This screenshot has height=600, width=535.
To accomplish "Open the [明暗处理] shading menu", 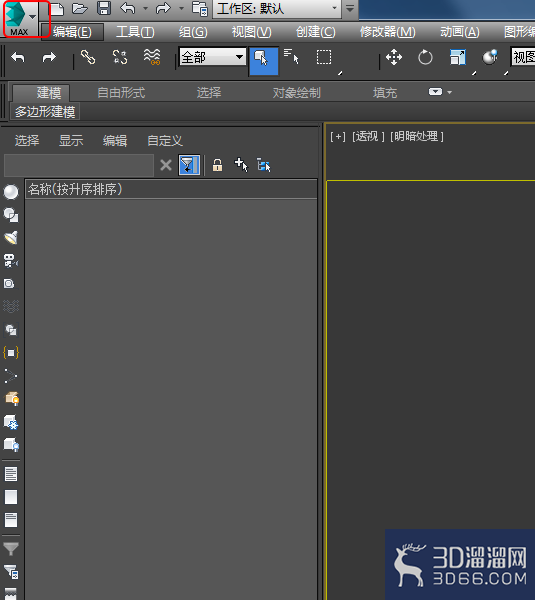I will 417,137.
